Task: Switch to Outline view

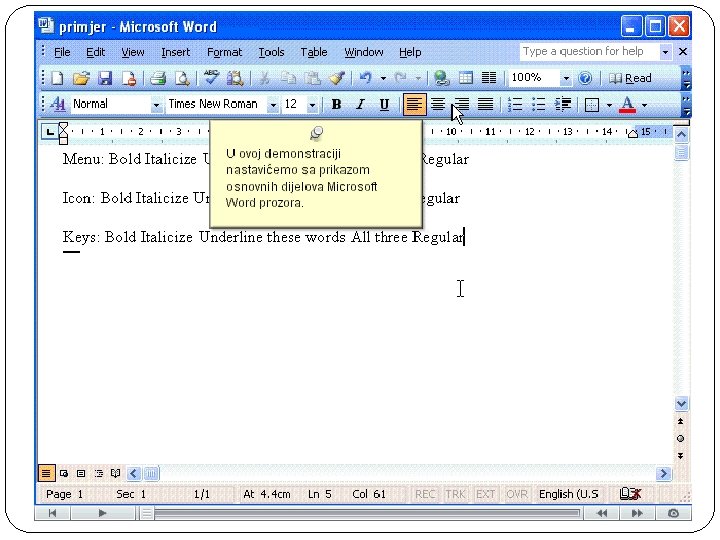Action: tap(98, 473)
